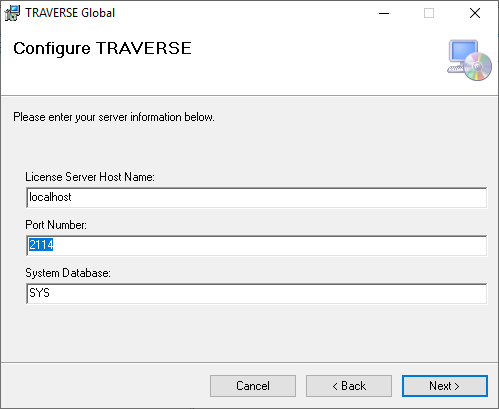Screen dimensions: 499x409
Task: Click the Configure TRAVERSE heading
Action: click(x=102, y=49)
